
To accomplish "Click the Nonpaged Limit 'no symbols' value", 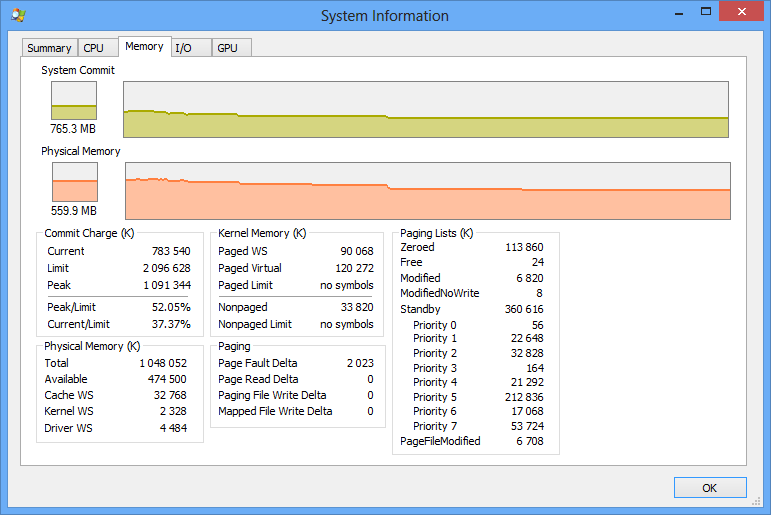I will click(347, 324).
